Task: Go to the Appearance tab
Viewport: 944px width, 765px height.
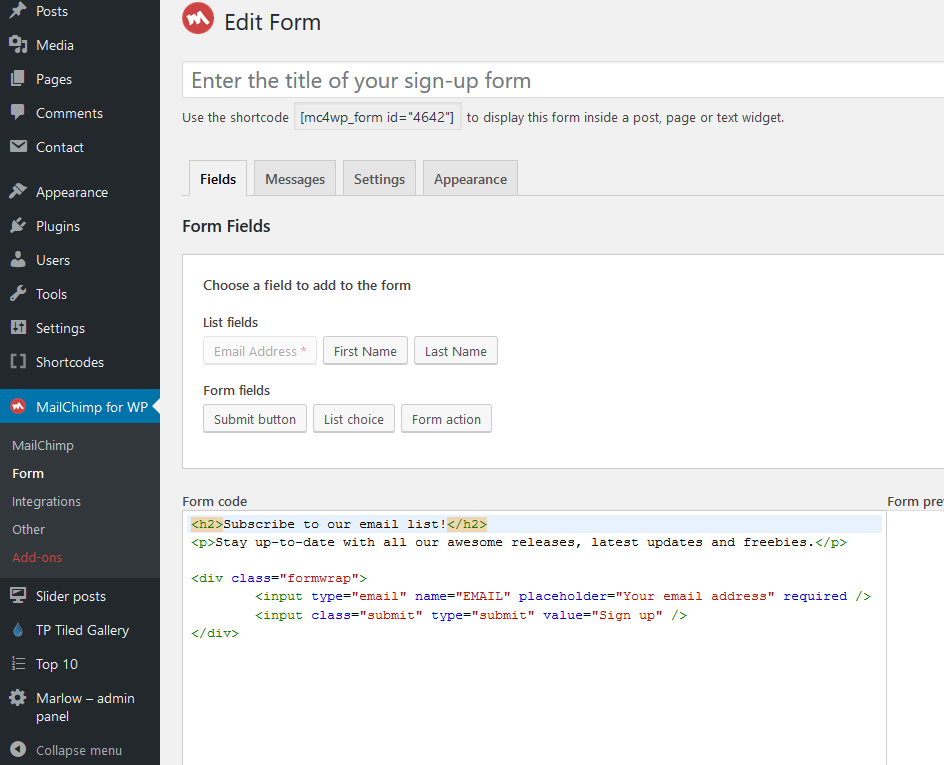Action: tap(470, 179)
